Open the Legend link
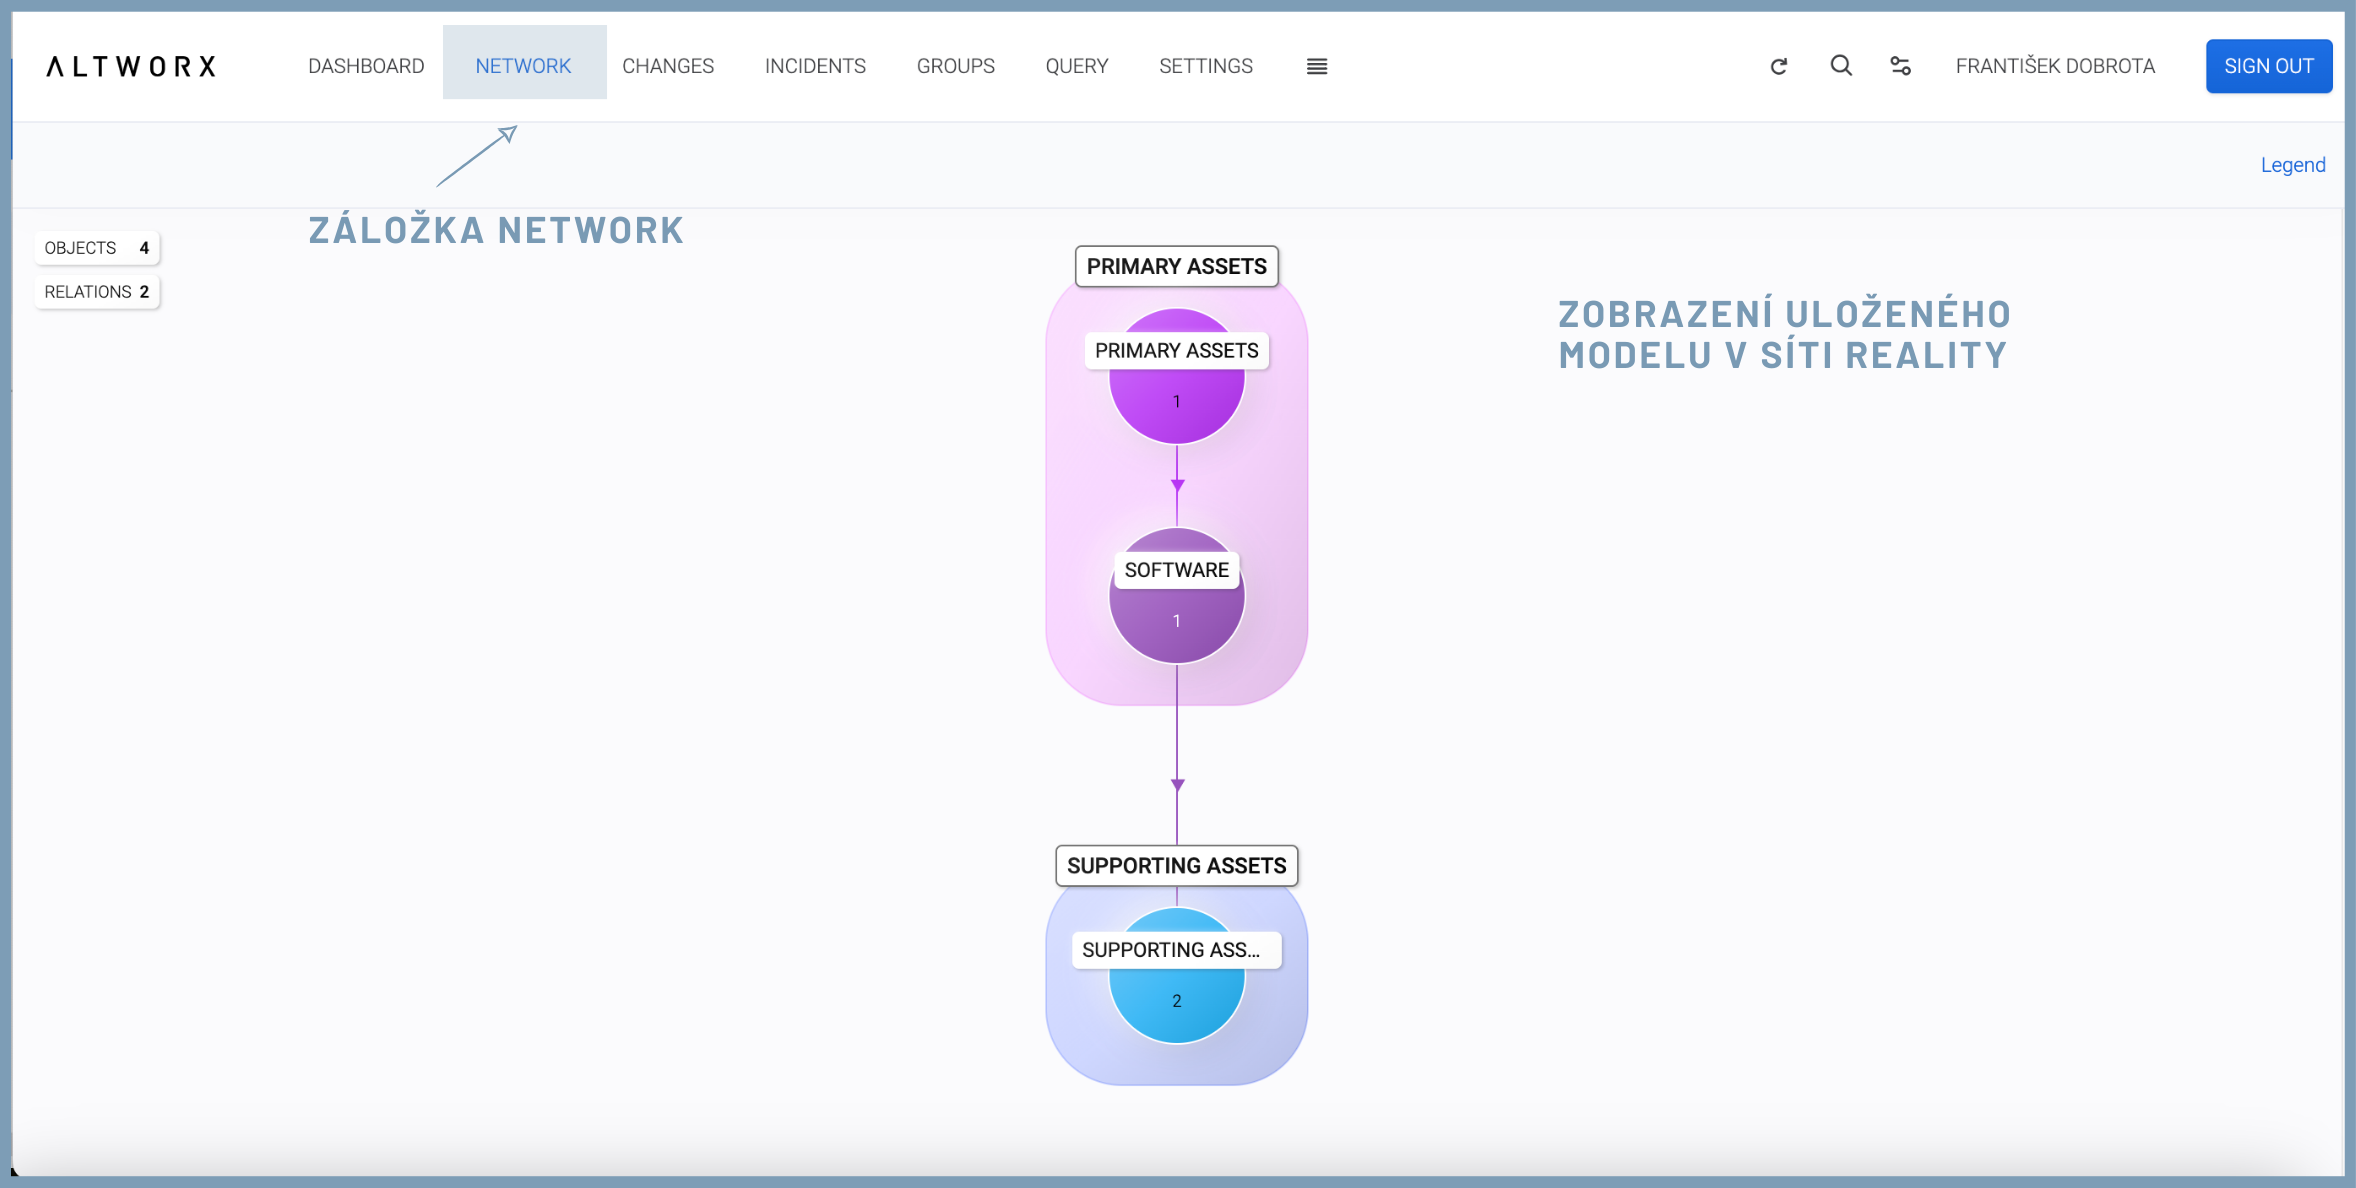Image resolution: width=2356 pixels, height=1188 pixels. tap(2292, 165)
